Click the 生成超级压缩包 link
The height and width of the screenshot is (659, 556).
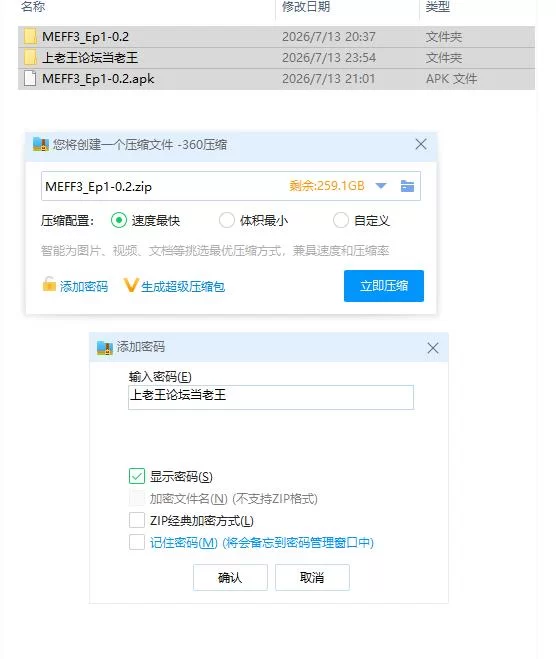point(183,286)
